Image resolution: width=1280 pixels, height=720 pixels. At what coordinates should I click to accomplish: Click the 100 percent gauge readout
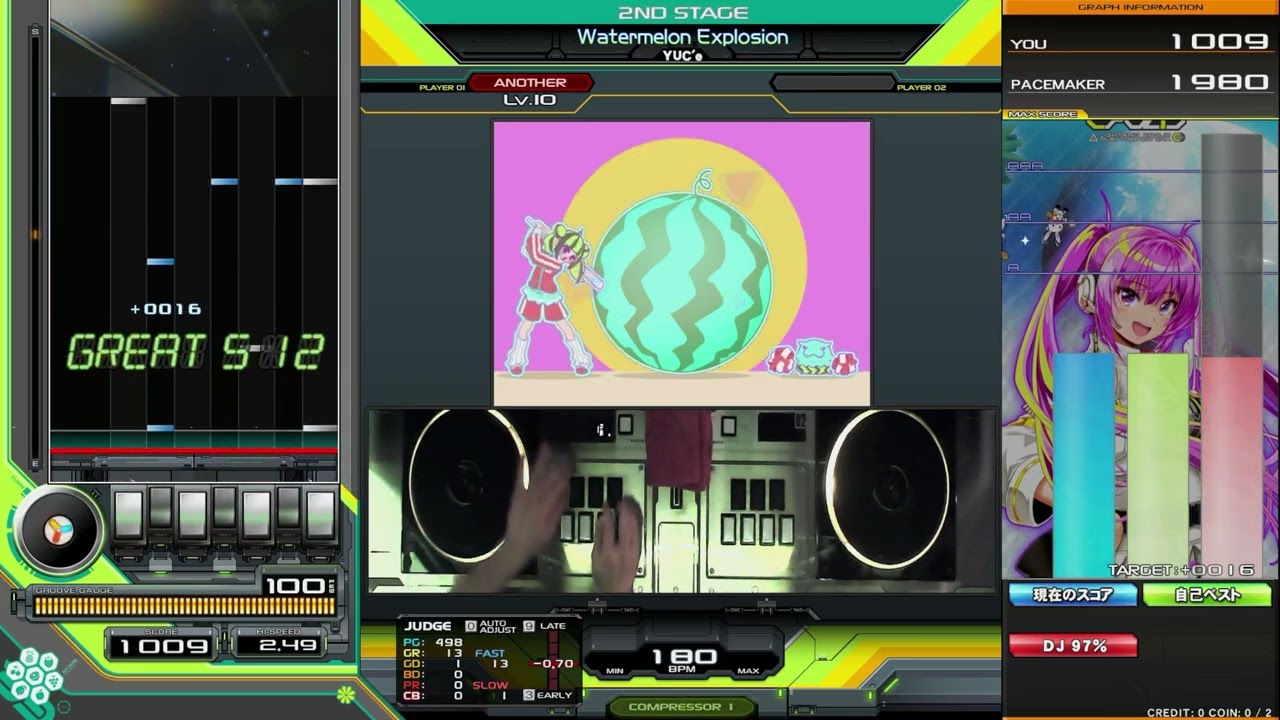(298, 585)
